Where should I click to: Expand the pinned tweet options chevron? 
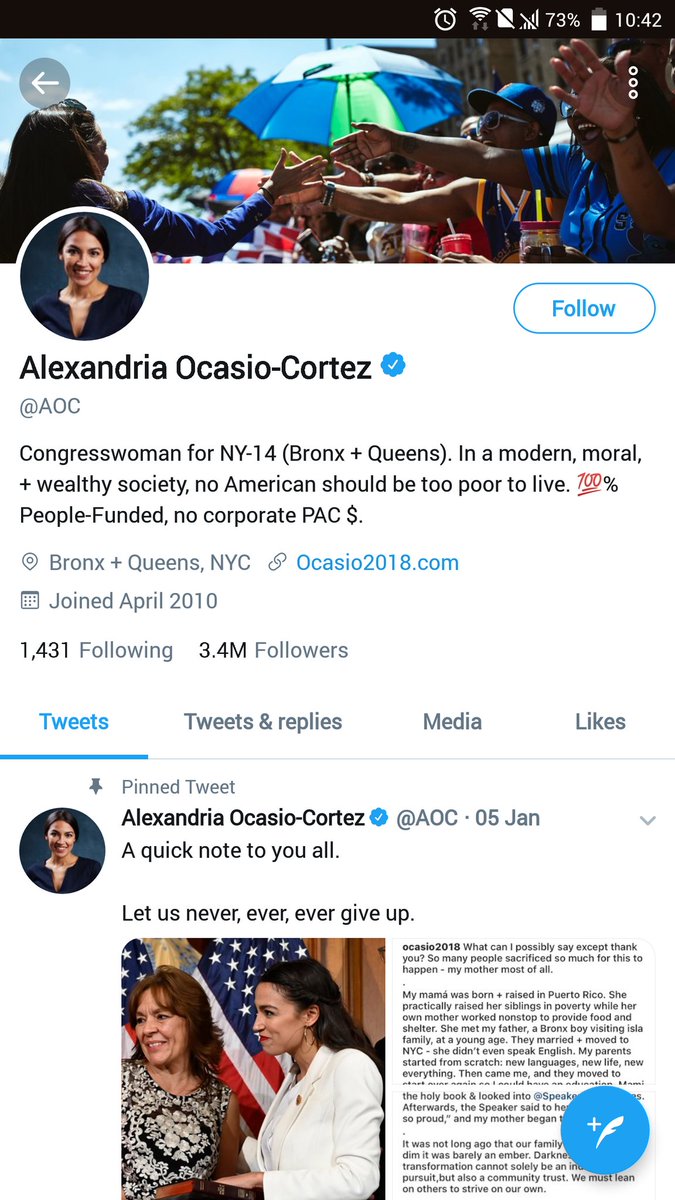(x=647, y=821)
